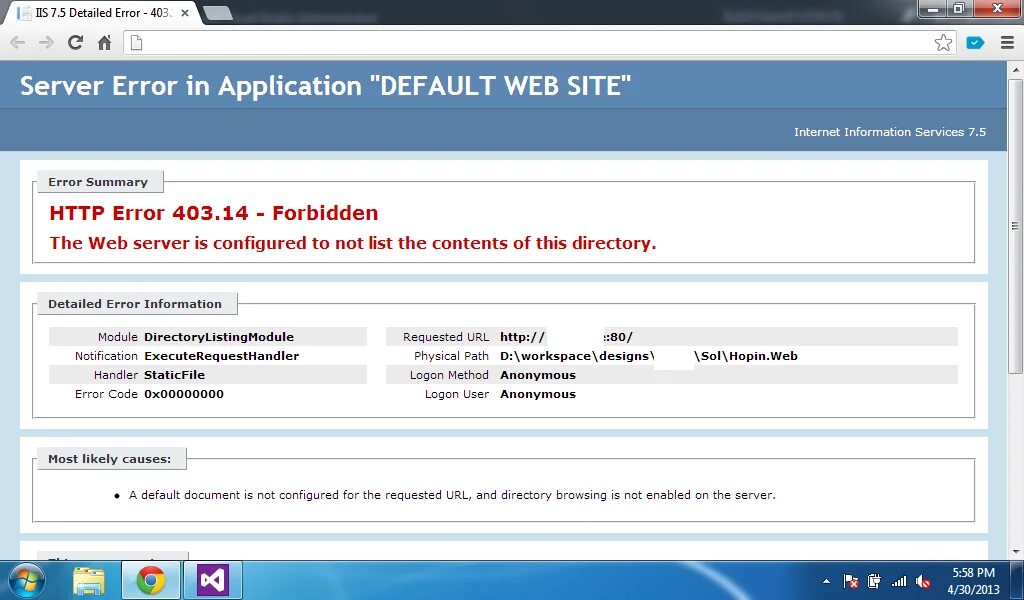Click 'Internet Information Services 7.5' text
Viewport: 1024px width, 600px height.
click(890, 132)
